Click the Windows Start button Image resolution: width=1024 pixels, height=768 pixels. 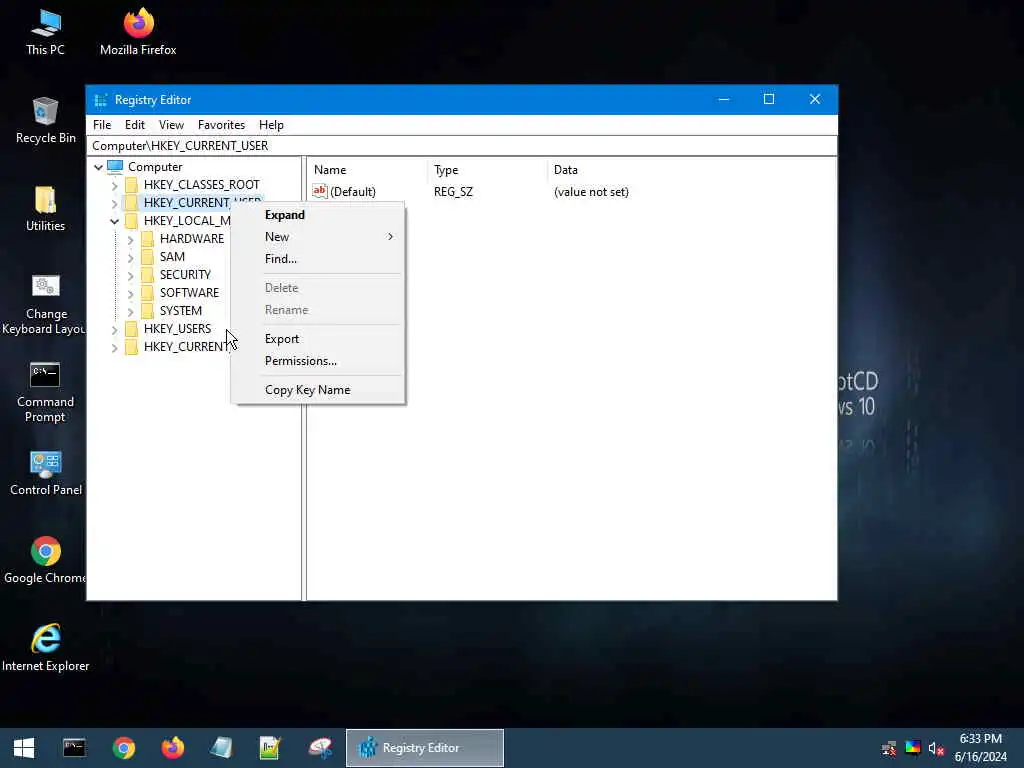[x=24, y=748]
